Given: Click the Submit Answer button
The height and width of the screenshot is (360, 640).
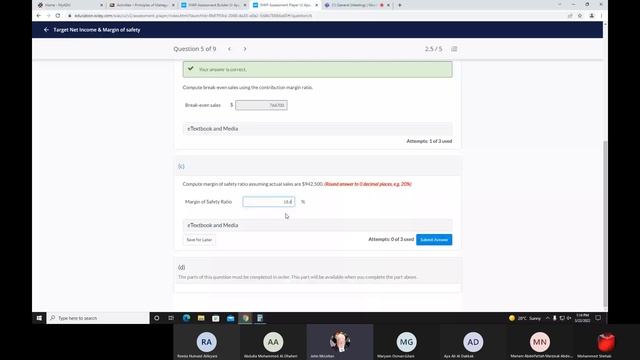Looking at the screenshot, I should pos(434,240).
